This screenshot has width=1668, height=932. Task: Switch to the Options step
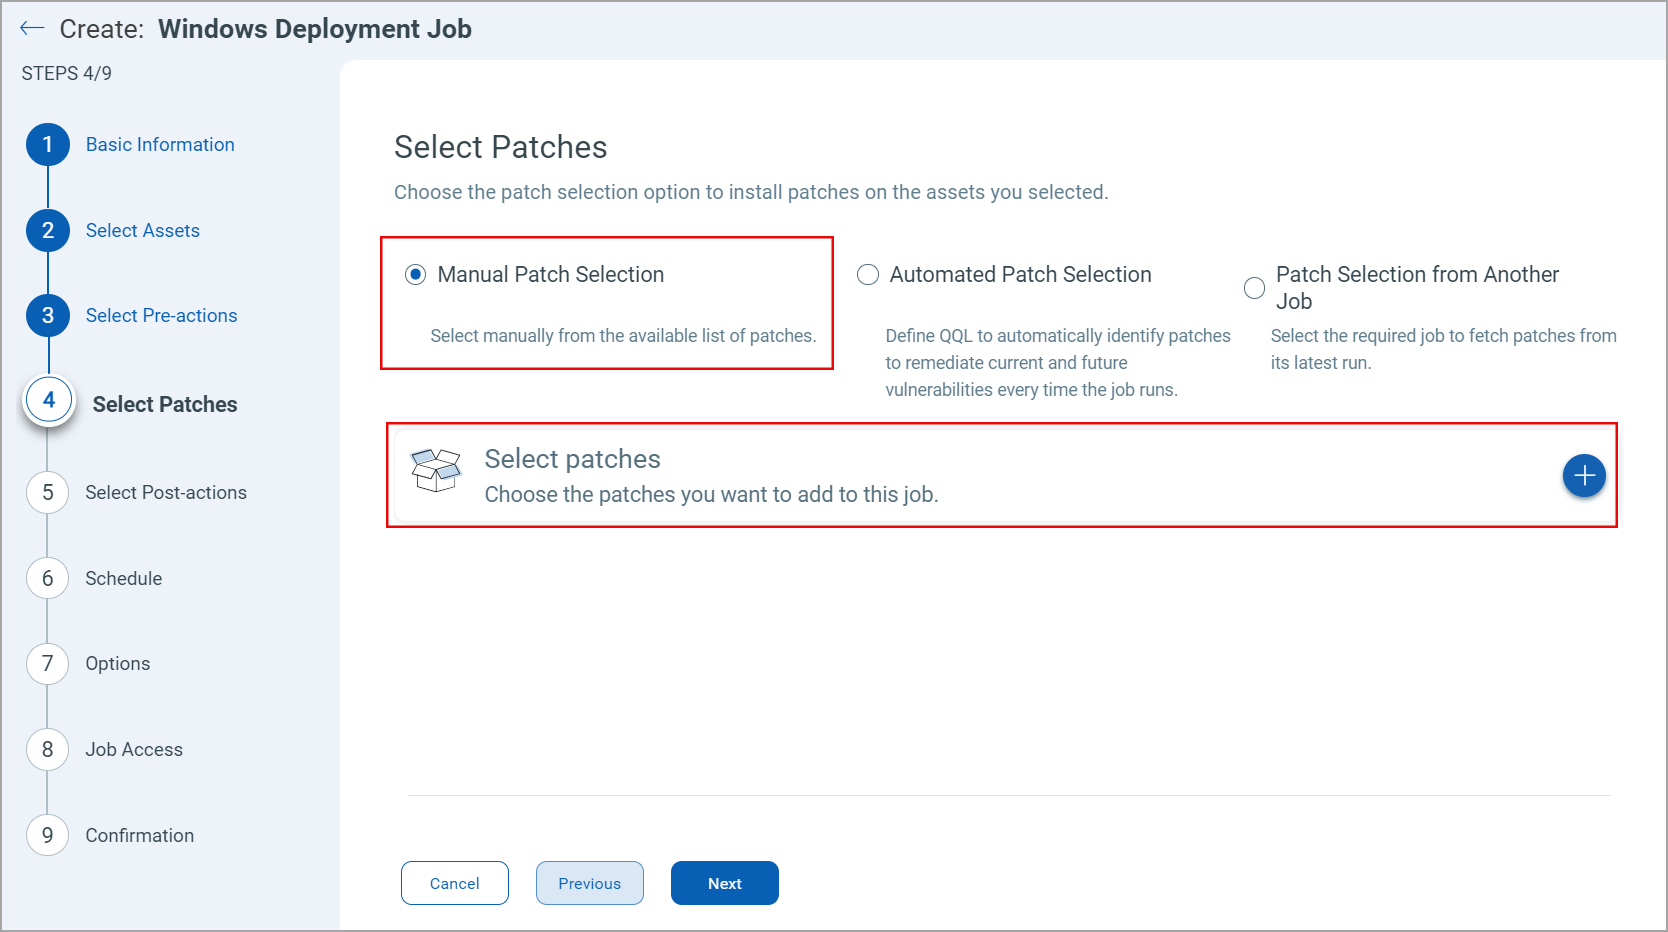(x=118, y=664)
